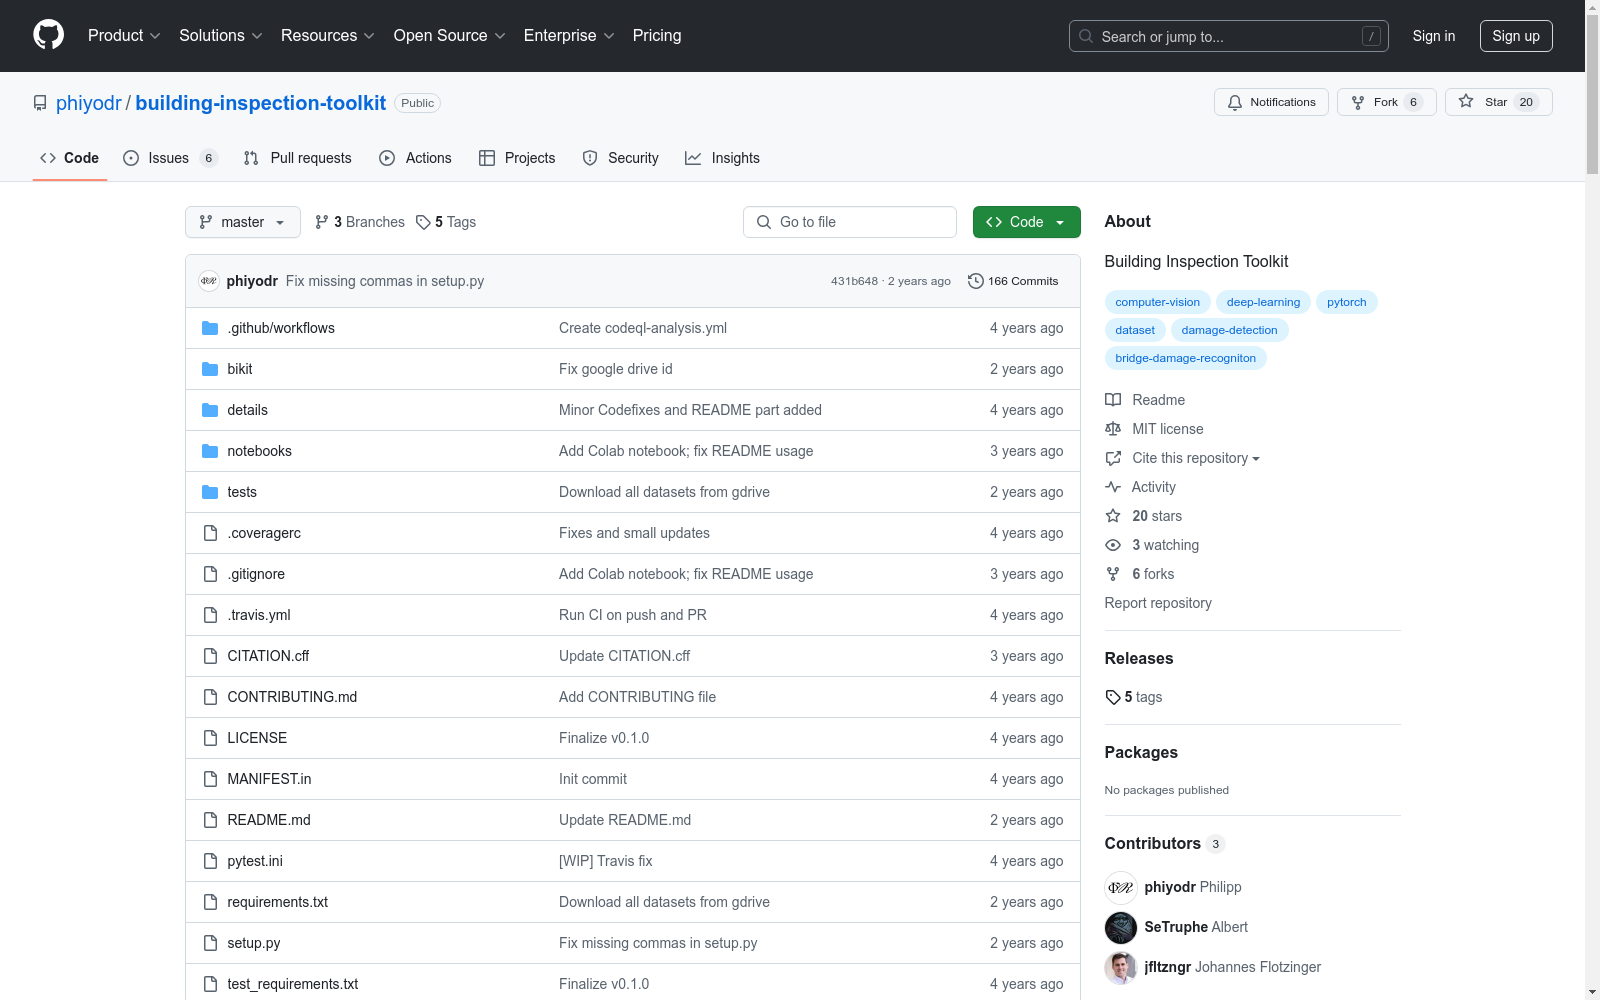The height and width of the screenshot is (1000, 1600).
Task: Open phiyodr user profile link
Action: click(x=89, y=103)
